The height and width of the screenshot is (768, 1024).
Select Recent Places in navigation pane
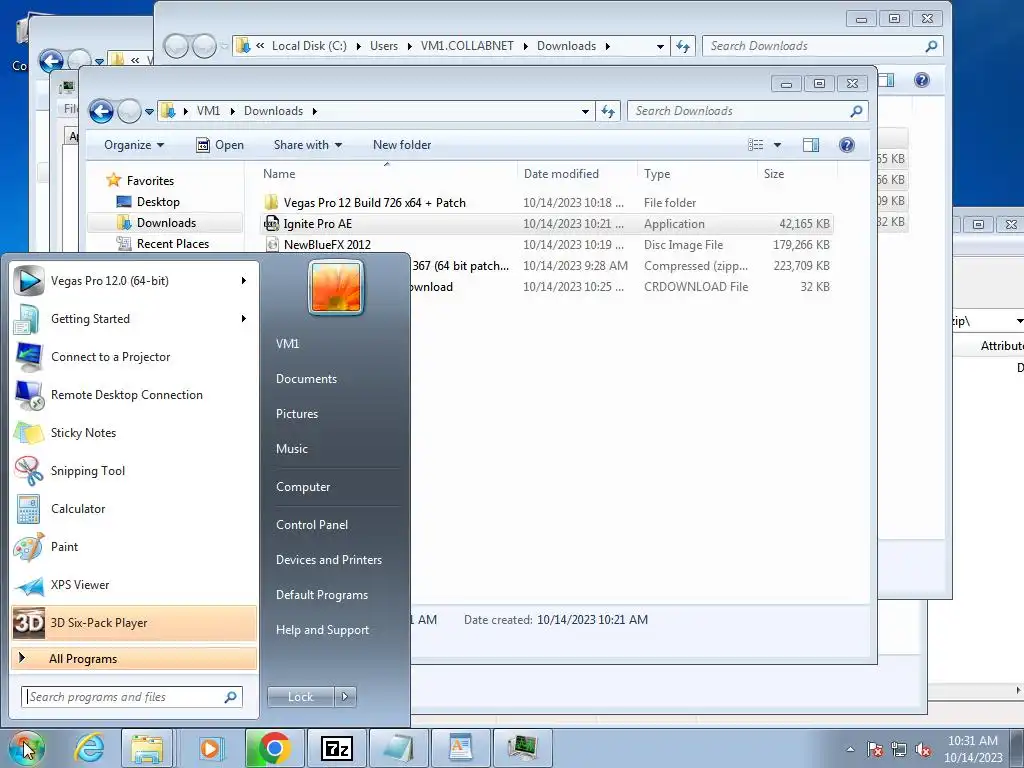[x=172, y=244]
